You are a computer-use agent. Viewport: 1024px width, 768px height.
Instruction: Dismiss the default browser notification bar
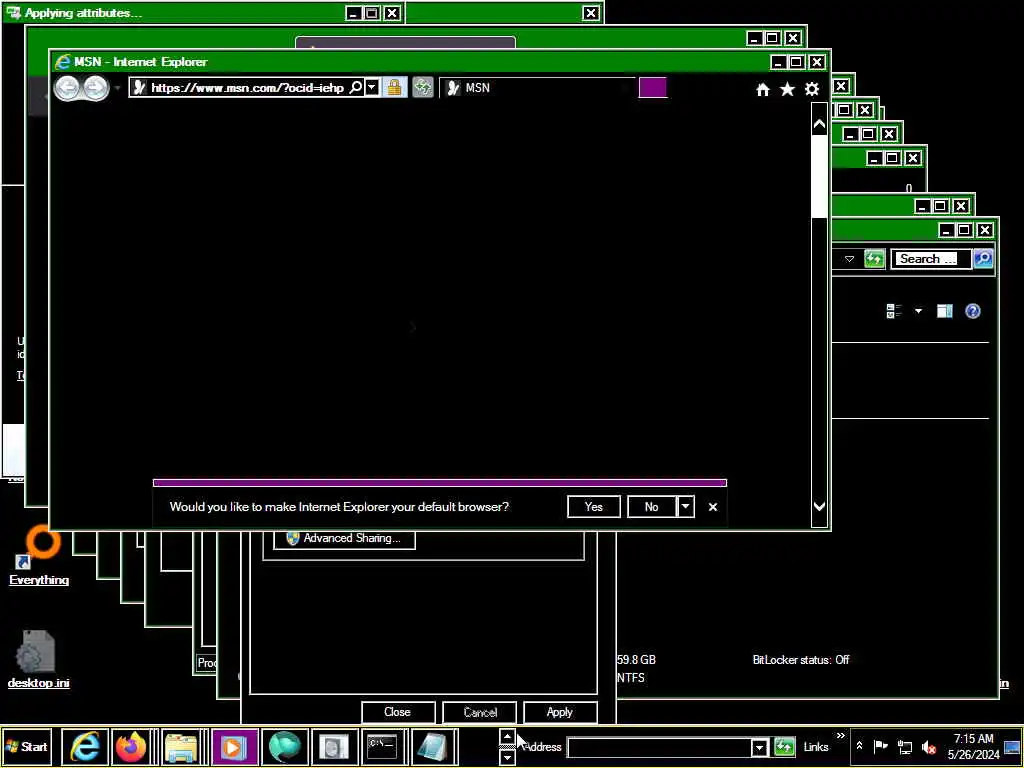click(x=712, y=507)
